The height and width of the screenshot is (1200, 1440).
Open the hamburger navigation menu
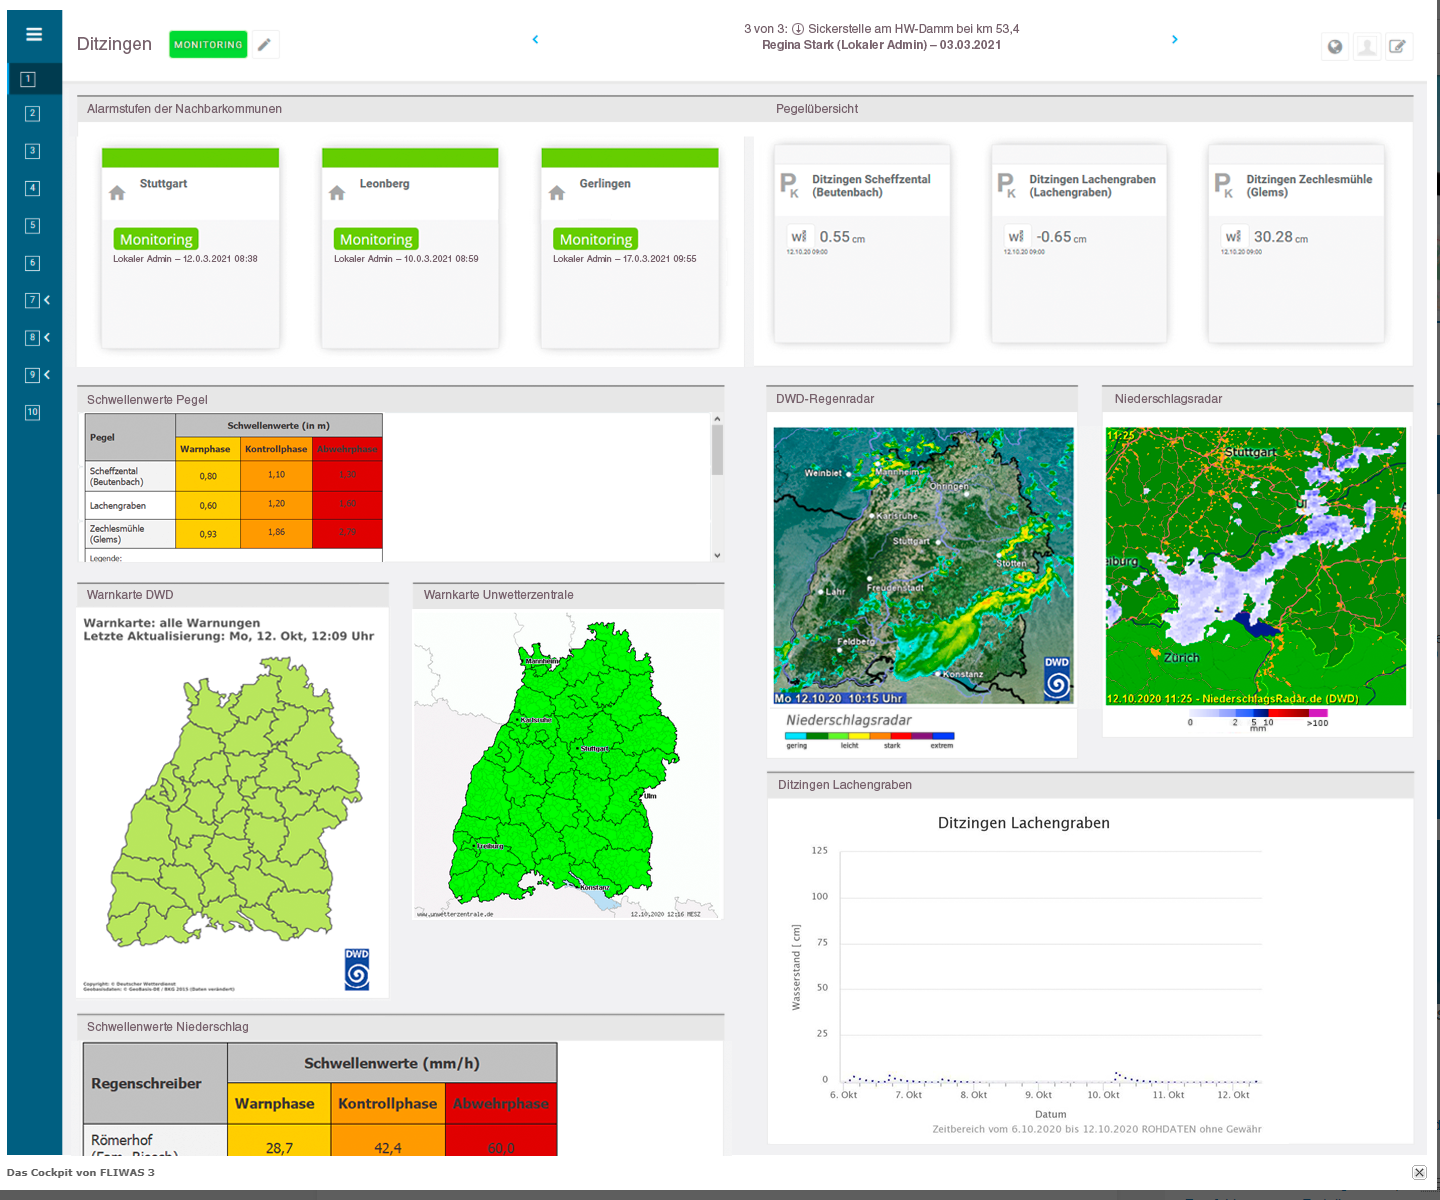pos(34,35)
